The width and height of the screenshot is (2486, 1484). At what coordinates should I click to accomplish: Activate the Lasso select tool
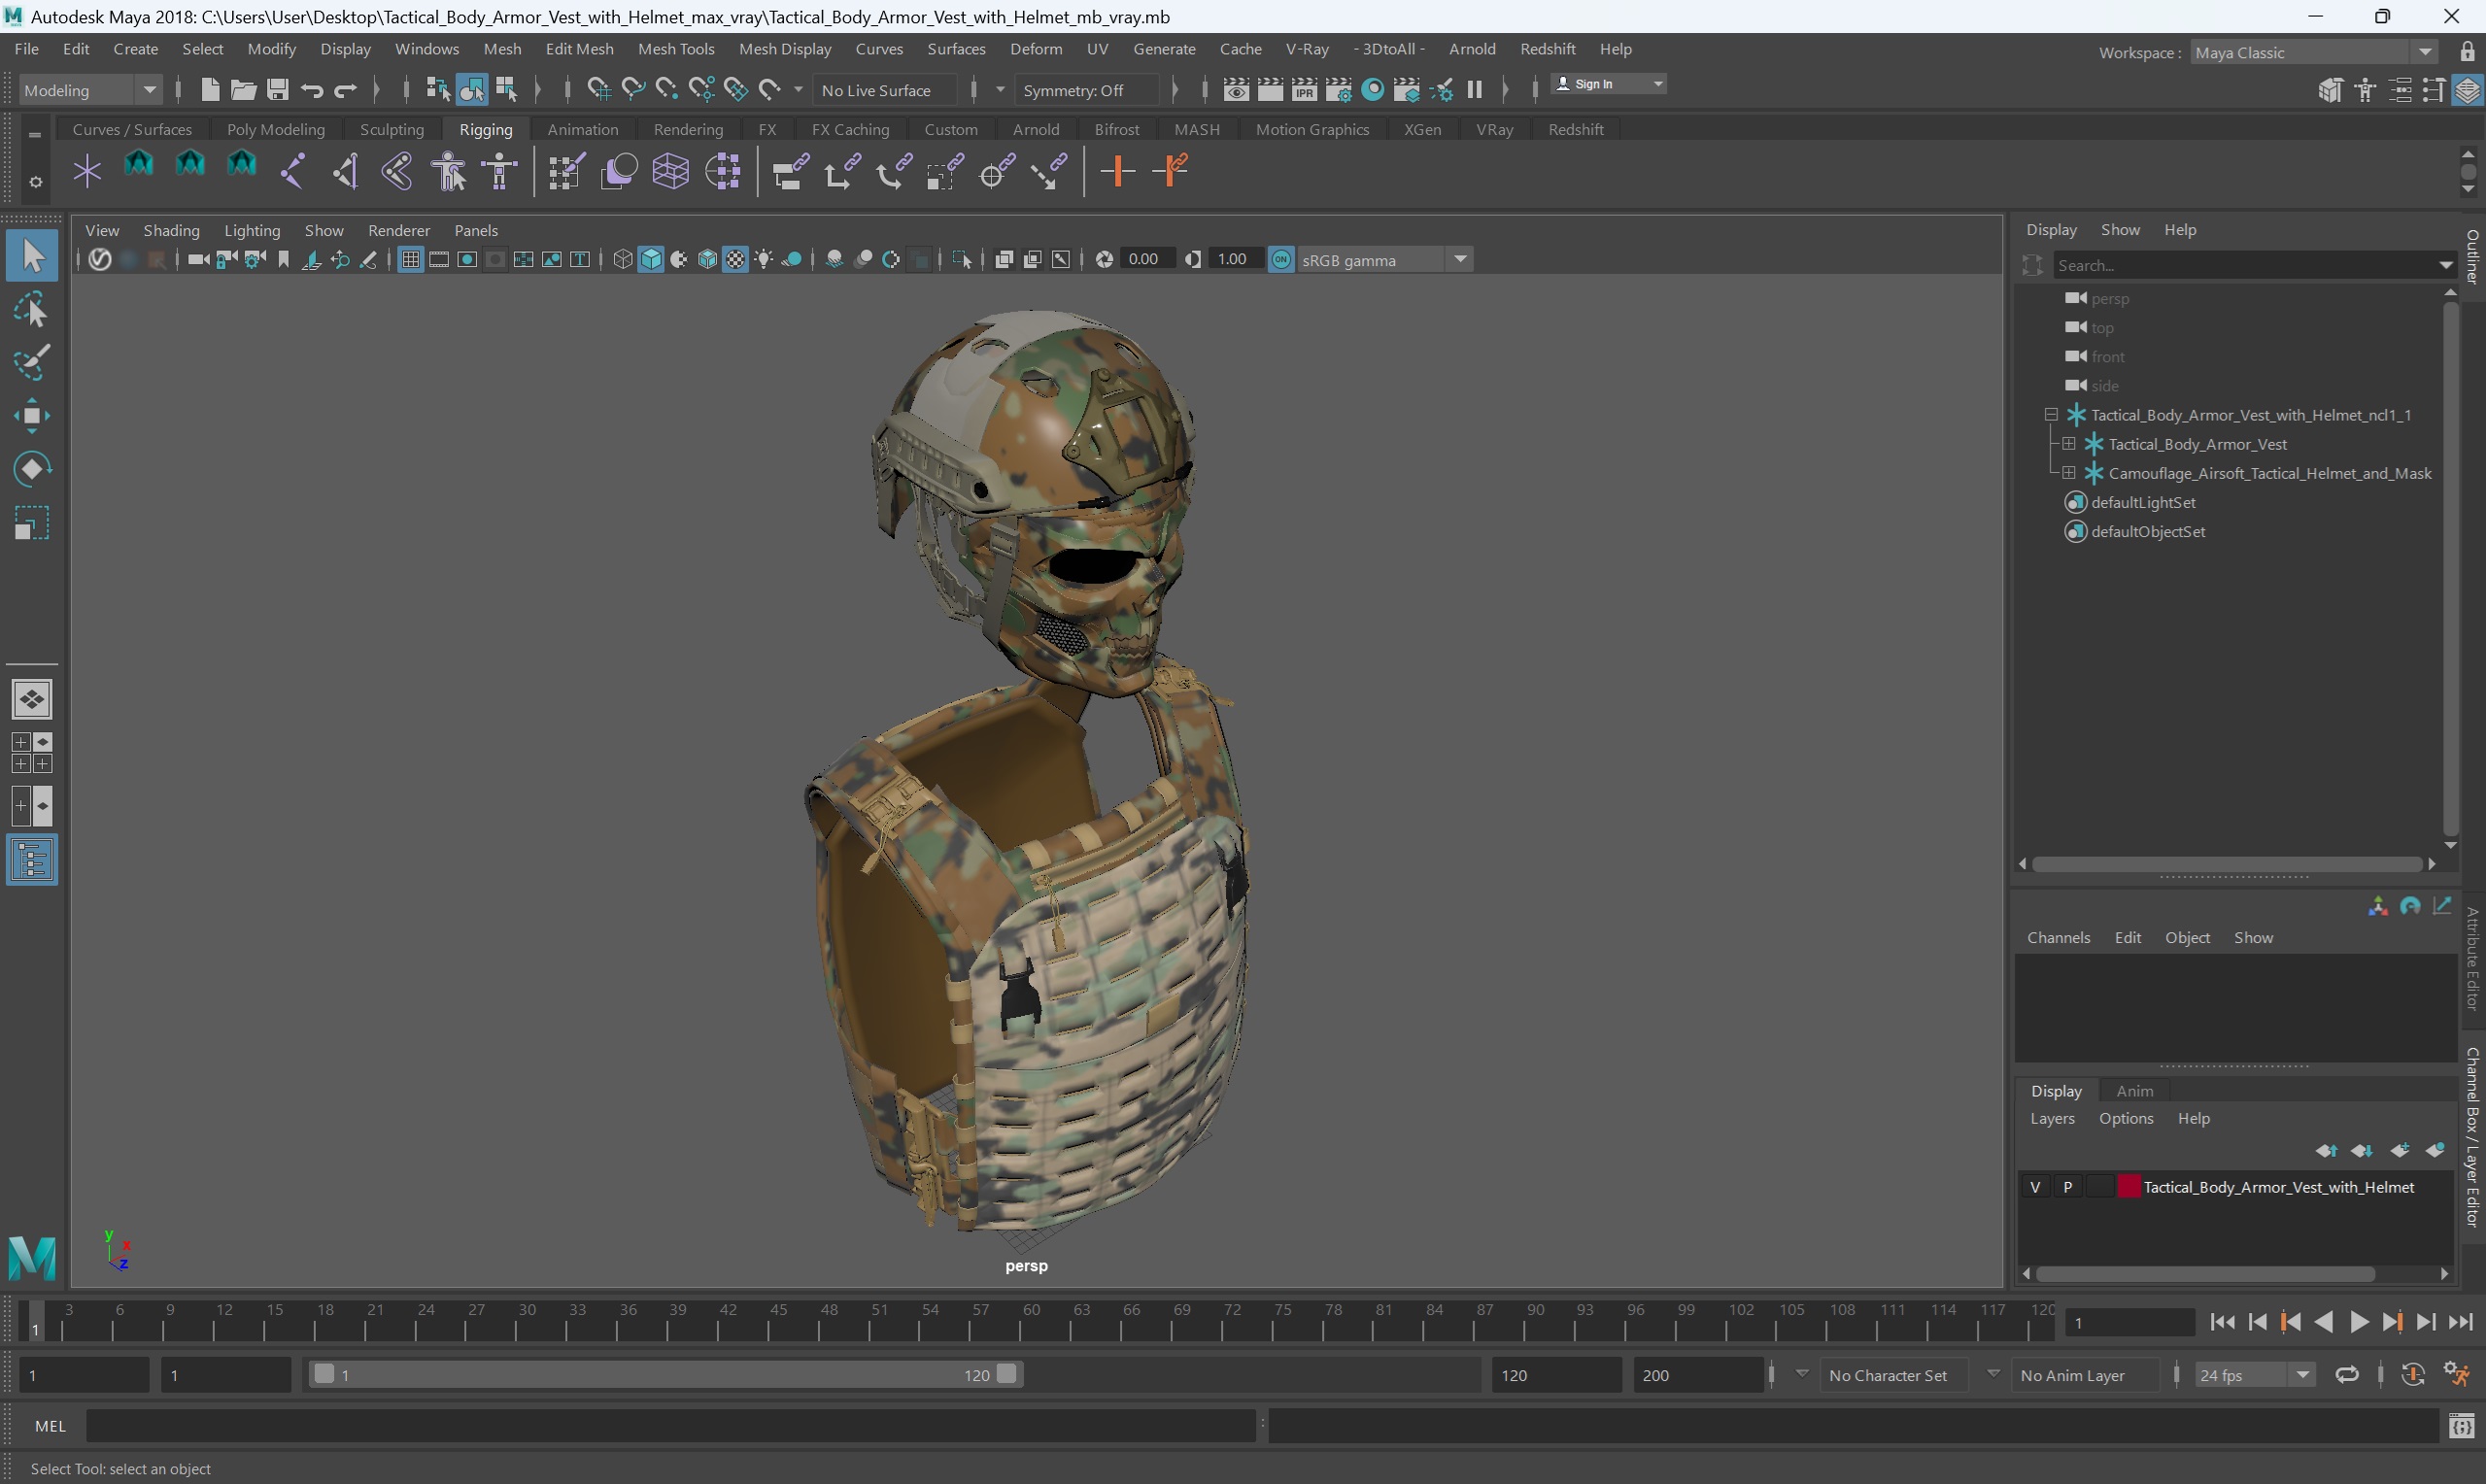pos(32,311)
